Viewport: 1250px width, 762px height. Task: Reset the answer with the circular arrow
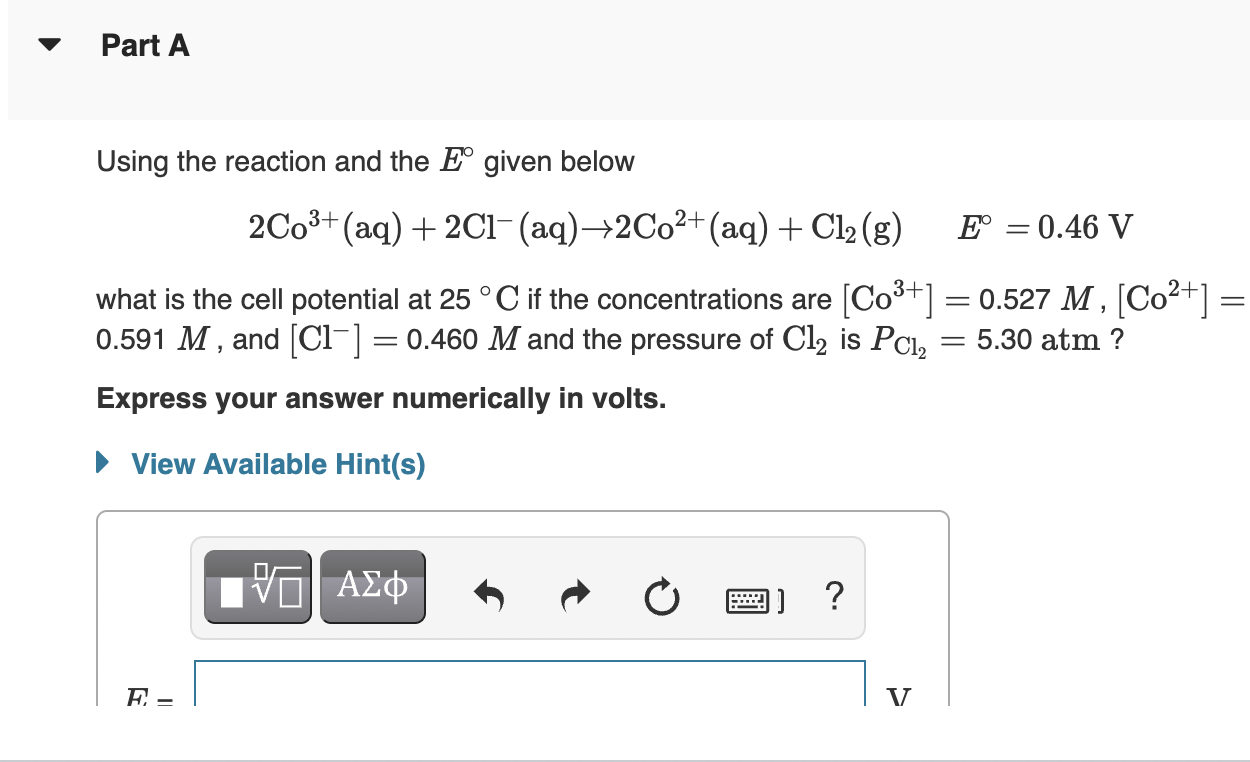662,596
